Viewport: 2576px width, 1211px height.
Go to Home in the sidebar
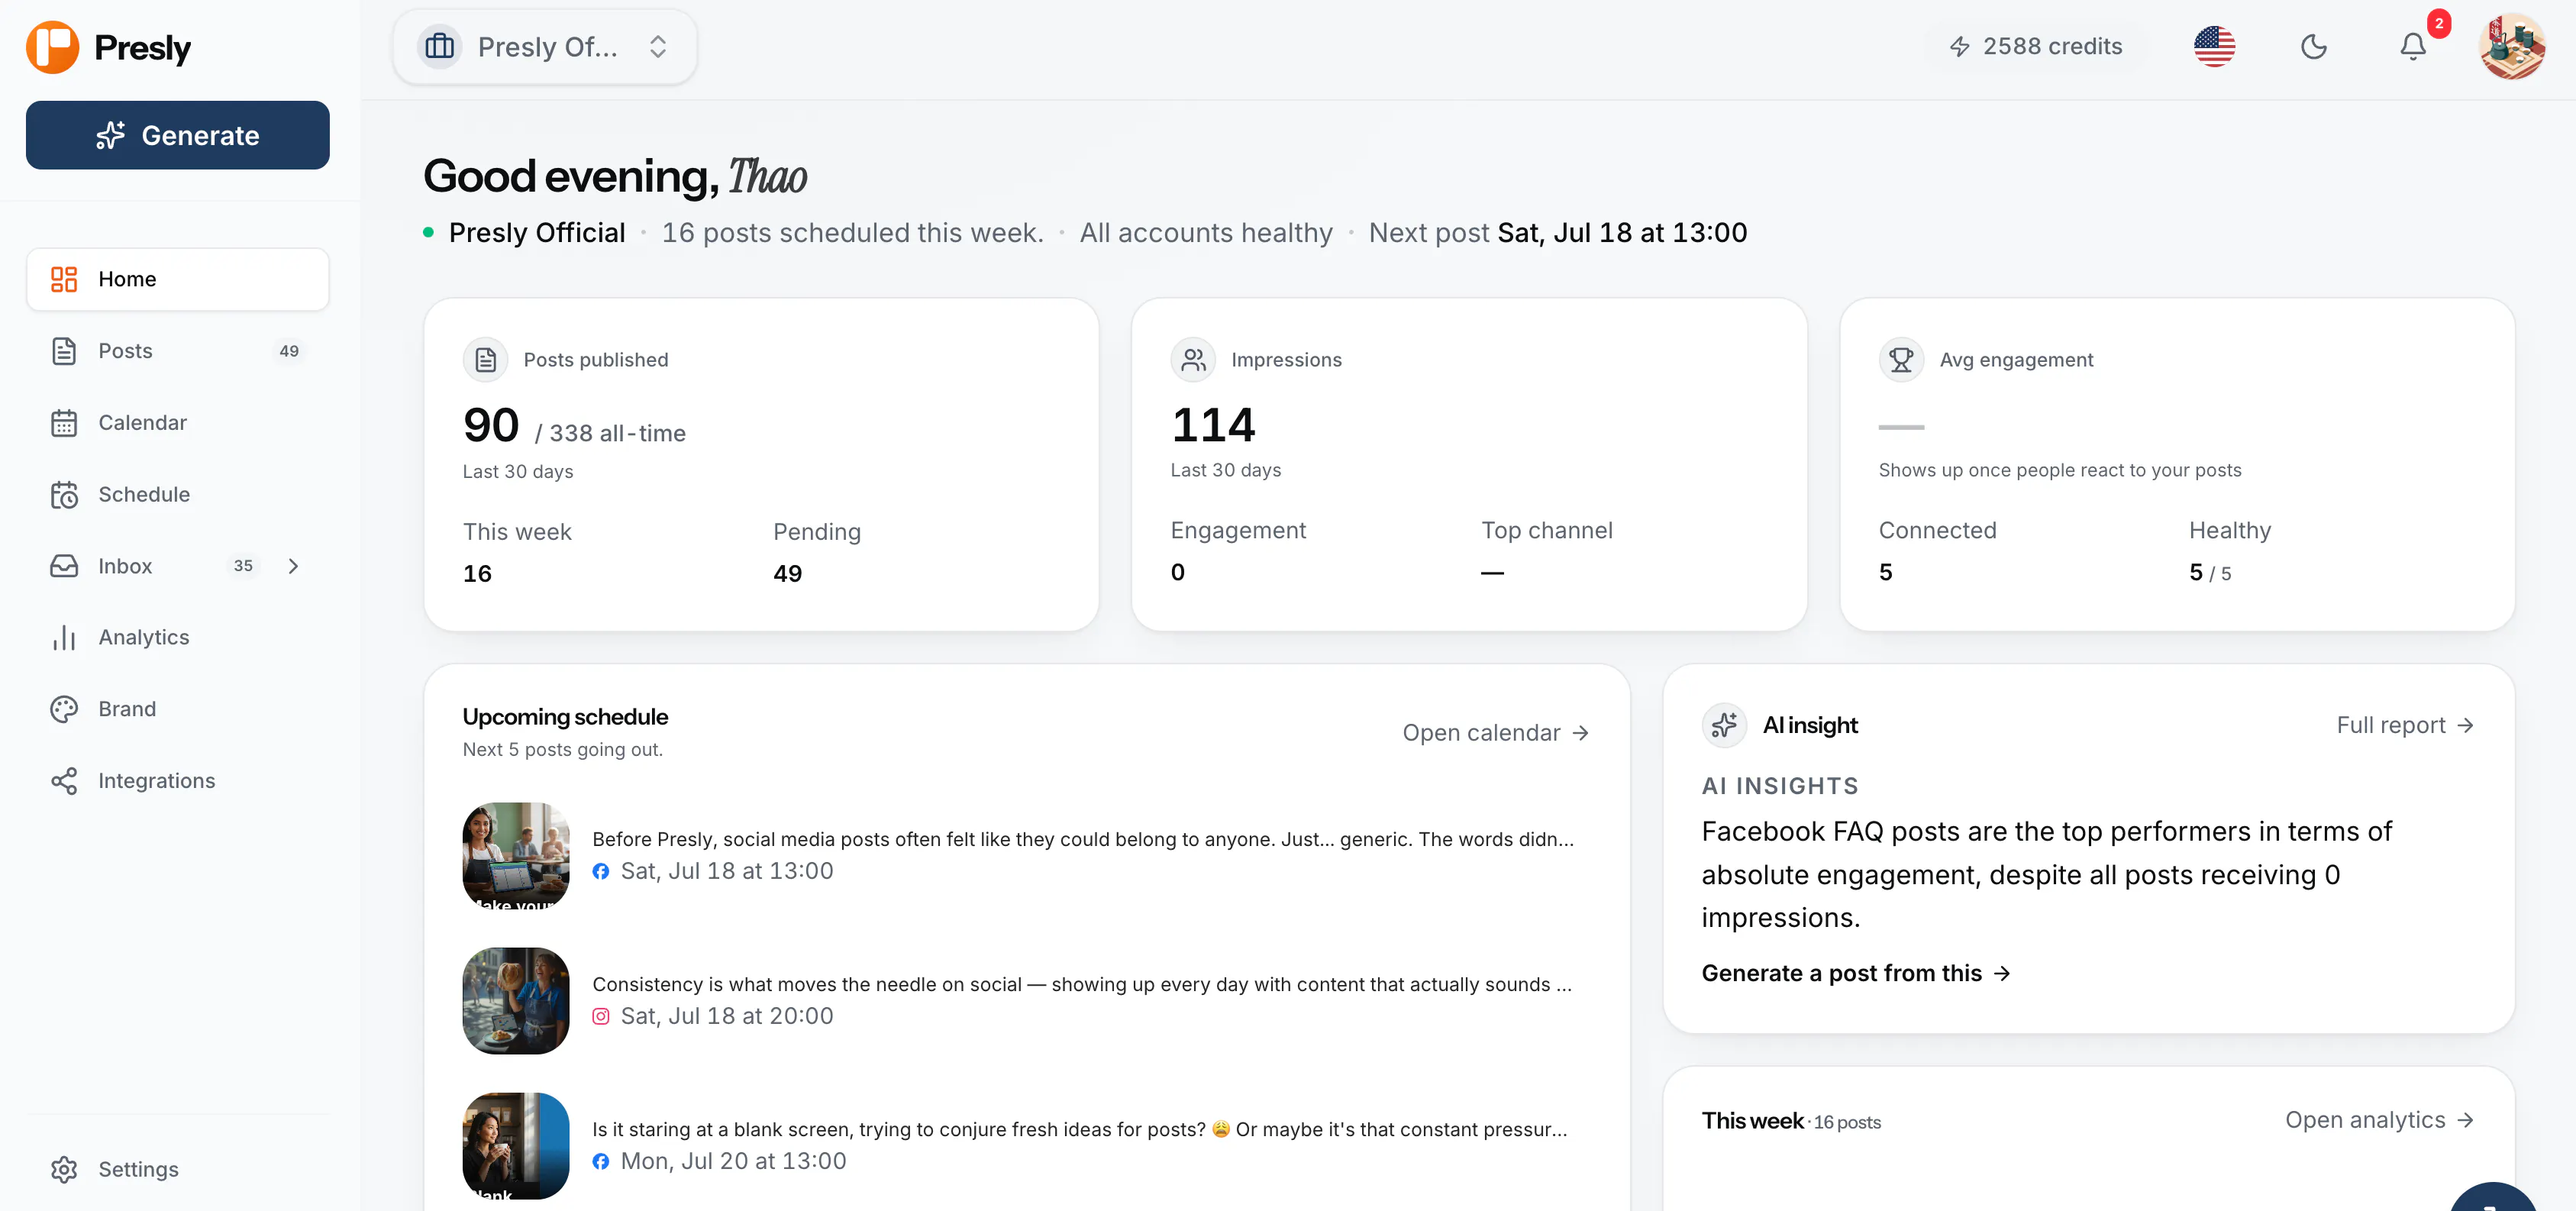pos(178,279)
